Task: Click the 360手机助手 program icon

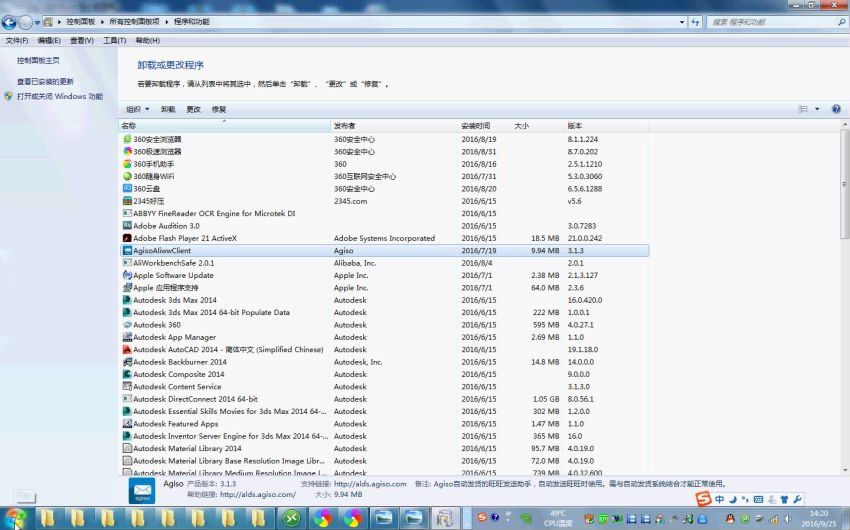Action: click(127, 164)
